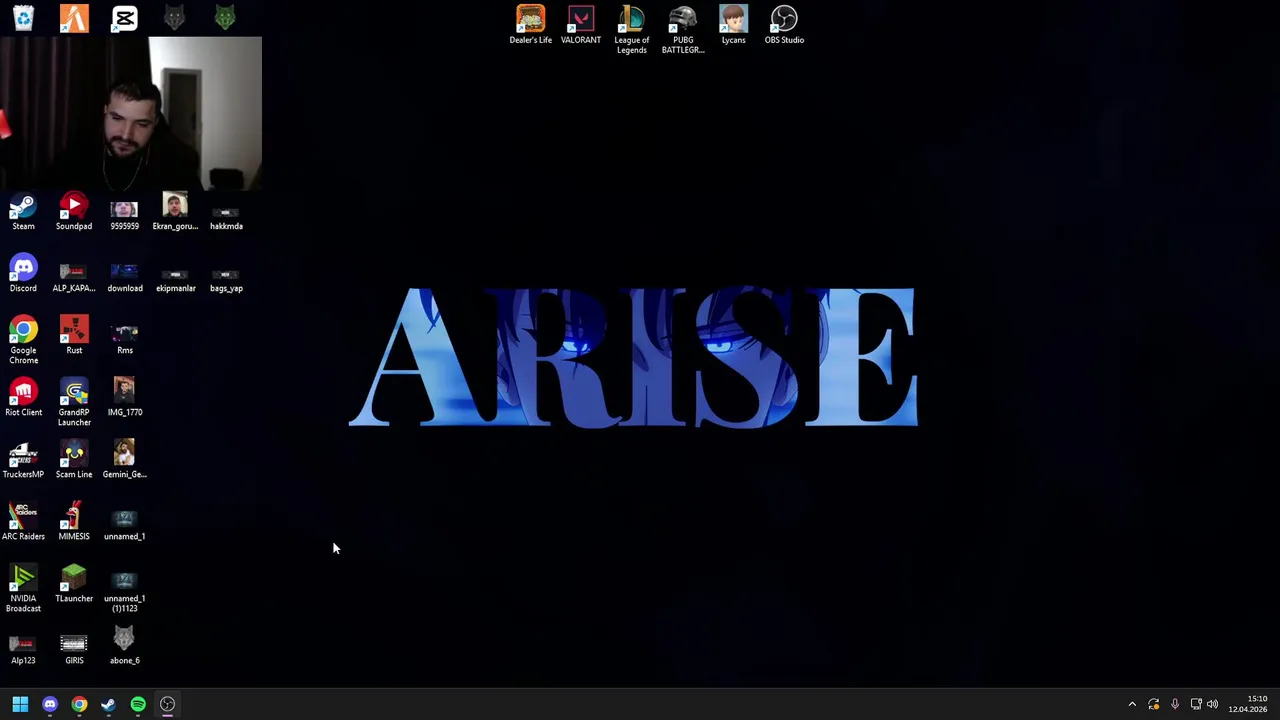1280x720 pixels.
Task: Select the ekipmanlar file icon
Action: click(x=176, y=280)
